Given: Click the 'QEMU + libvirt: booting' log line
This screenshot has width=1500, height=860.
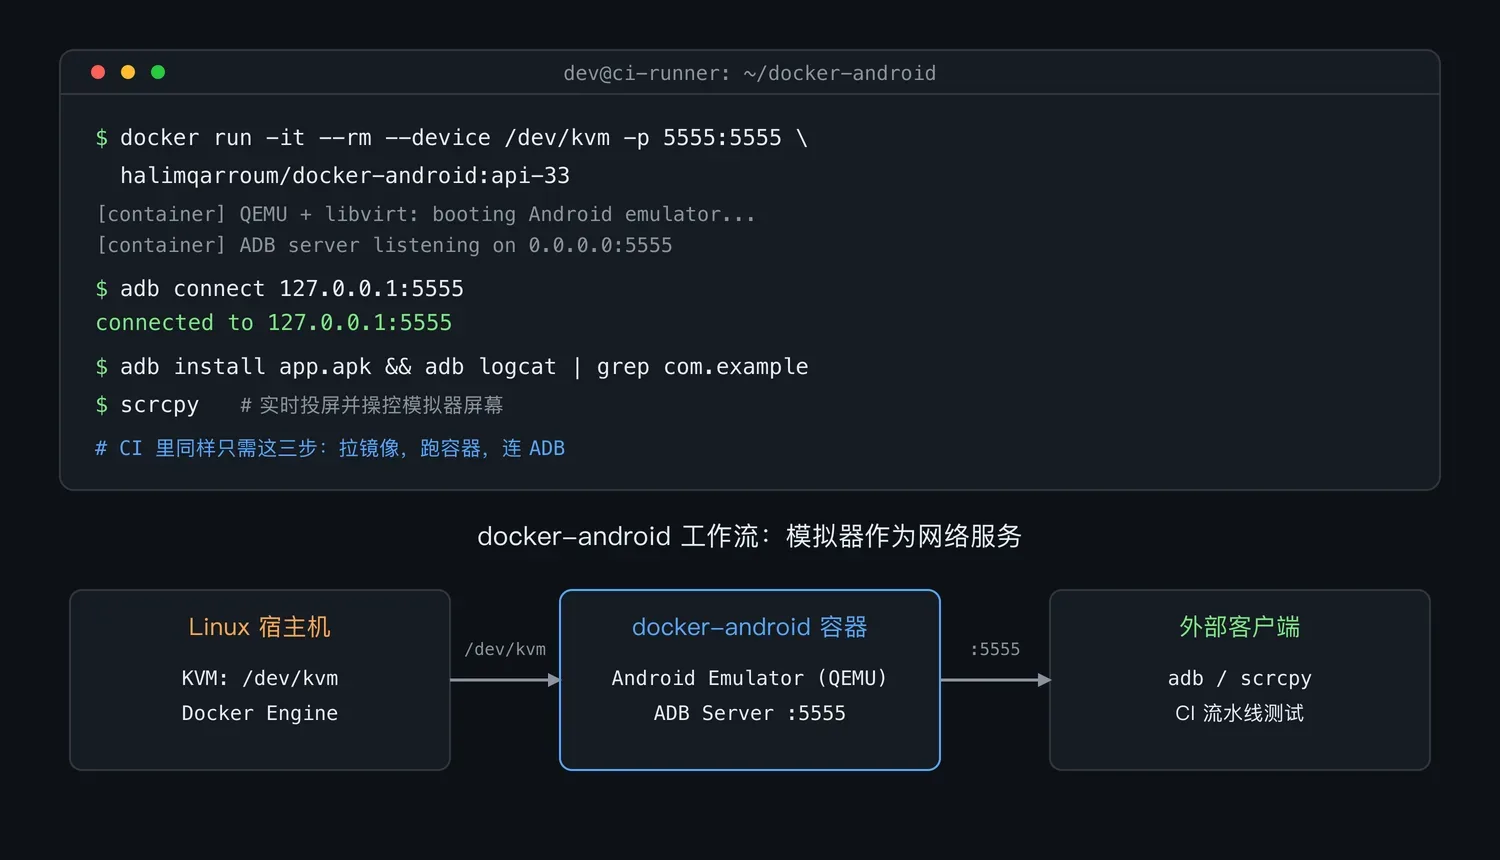Looking at the screenshot, I should pos(426,214).
